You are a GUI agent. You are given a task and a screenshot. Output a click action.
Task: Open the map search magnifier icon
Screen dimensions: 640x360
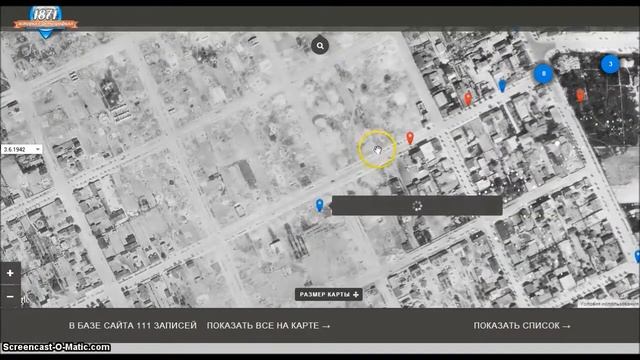pyautogui.click(x=320, y=46)
